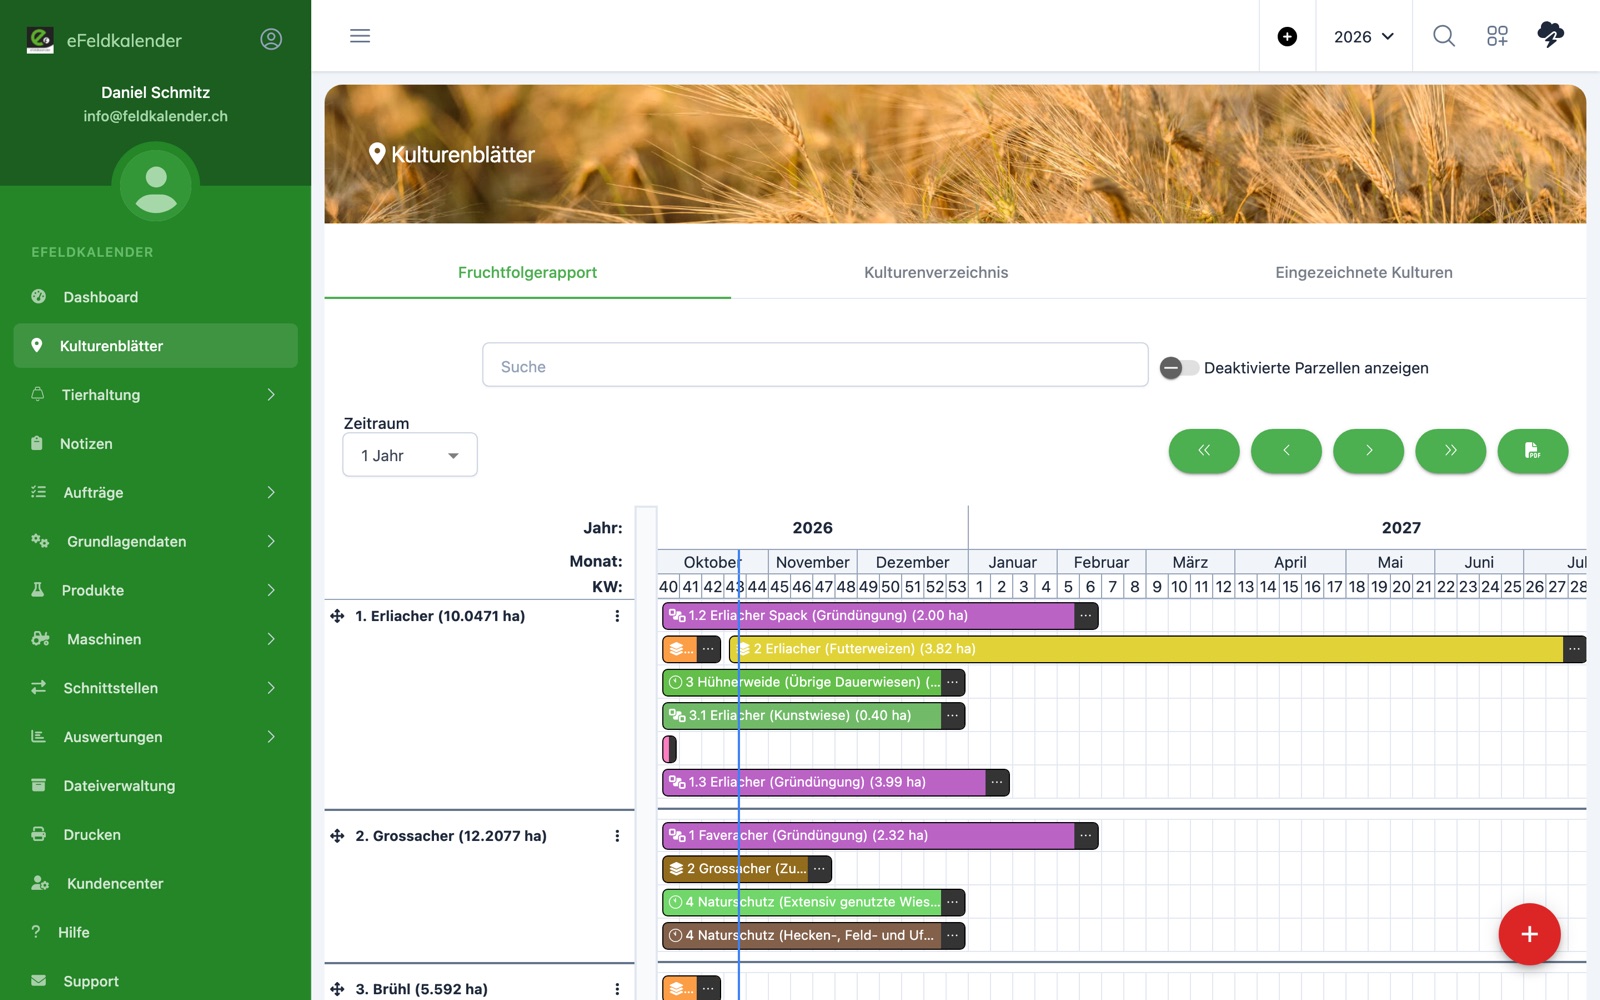
Task: Go one step forward with the right arrow
Action: point(1368,451)
